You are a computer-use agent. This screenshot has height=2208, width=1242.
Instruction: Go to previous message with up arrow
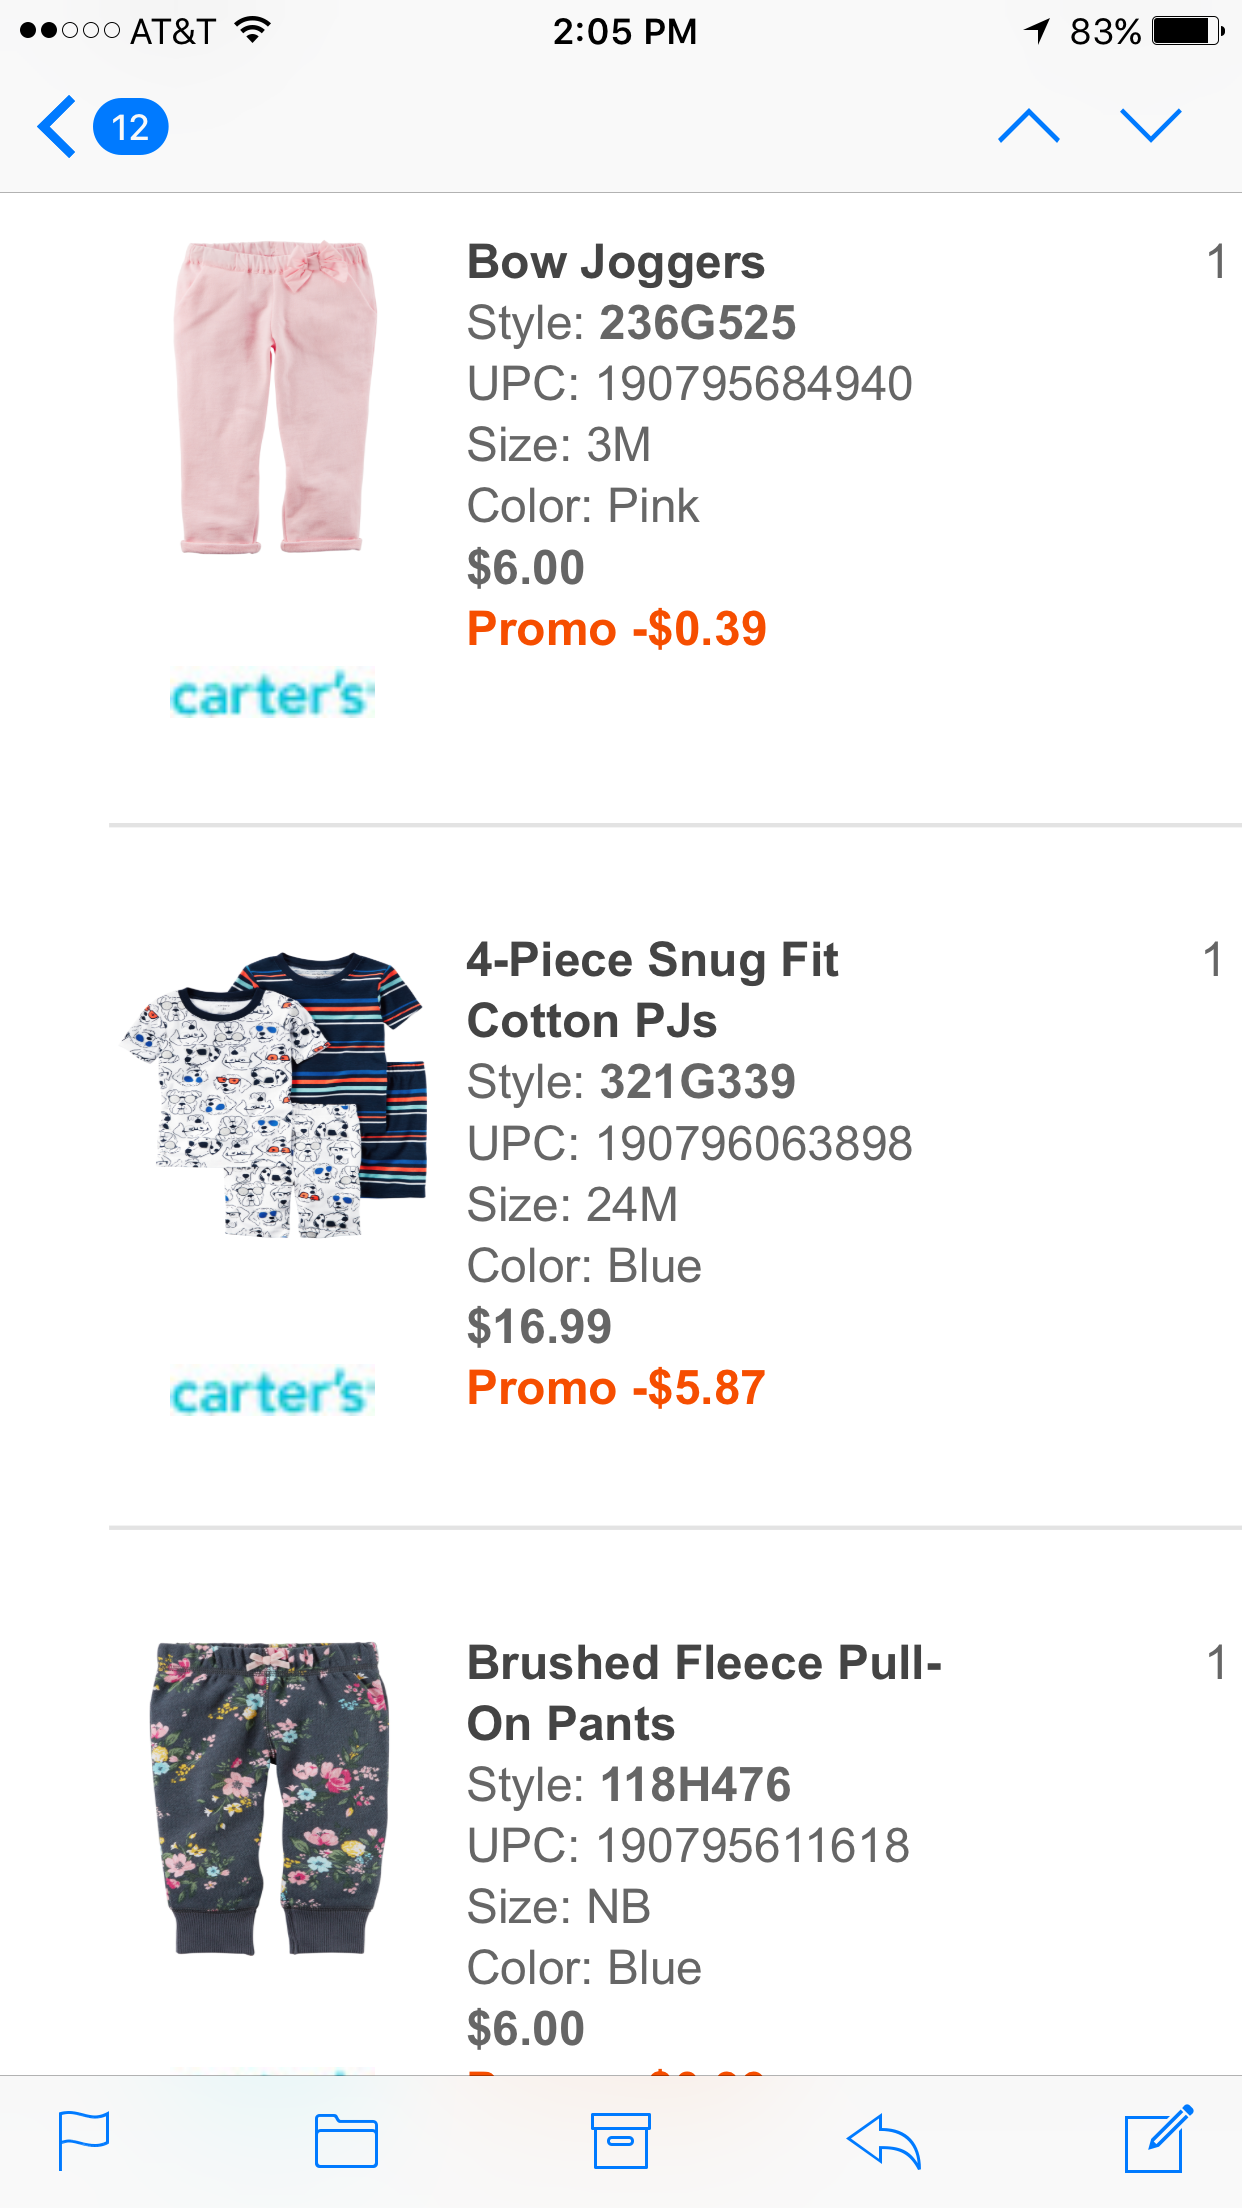[x=1028, y=127]
